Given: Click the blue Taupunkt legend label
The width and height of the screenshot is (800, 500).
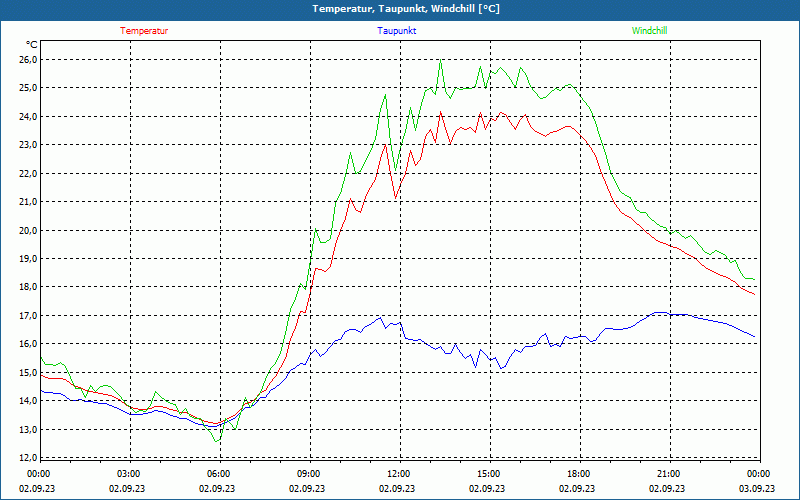Looking at the screenshot, I should [396, 31].
